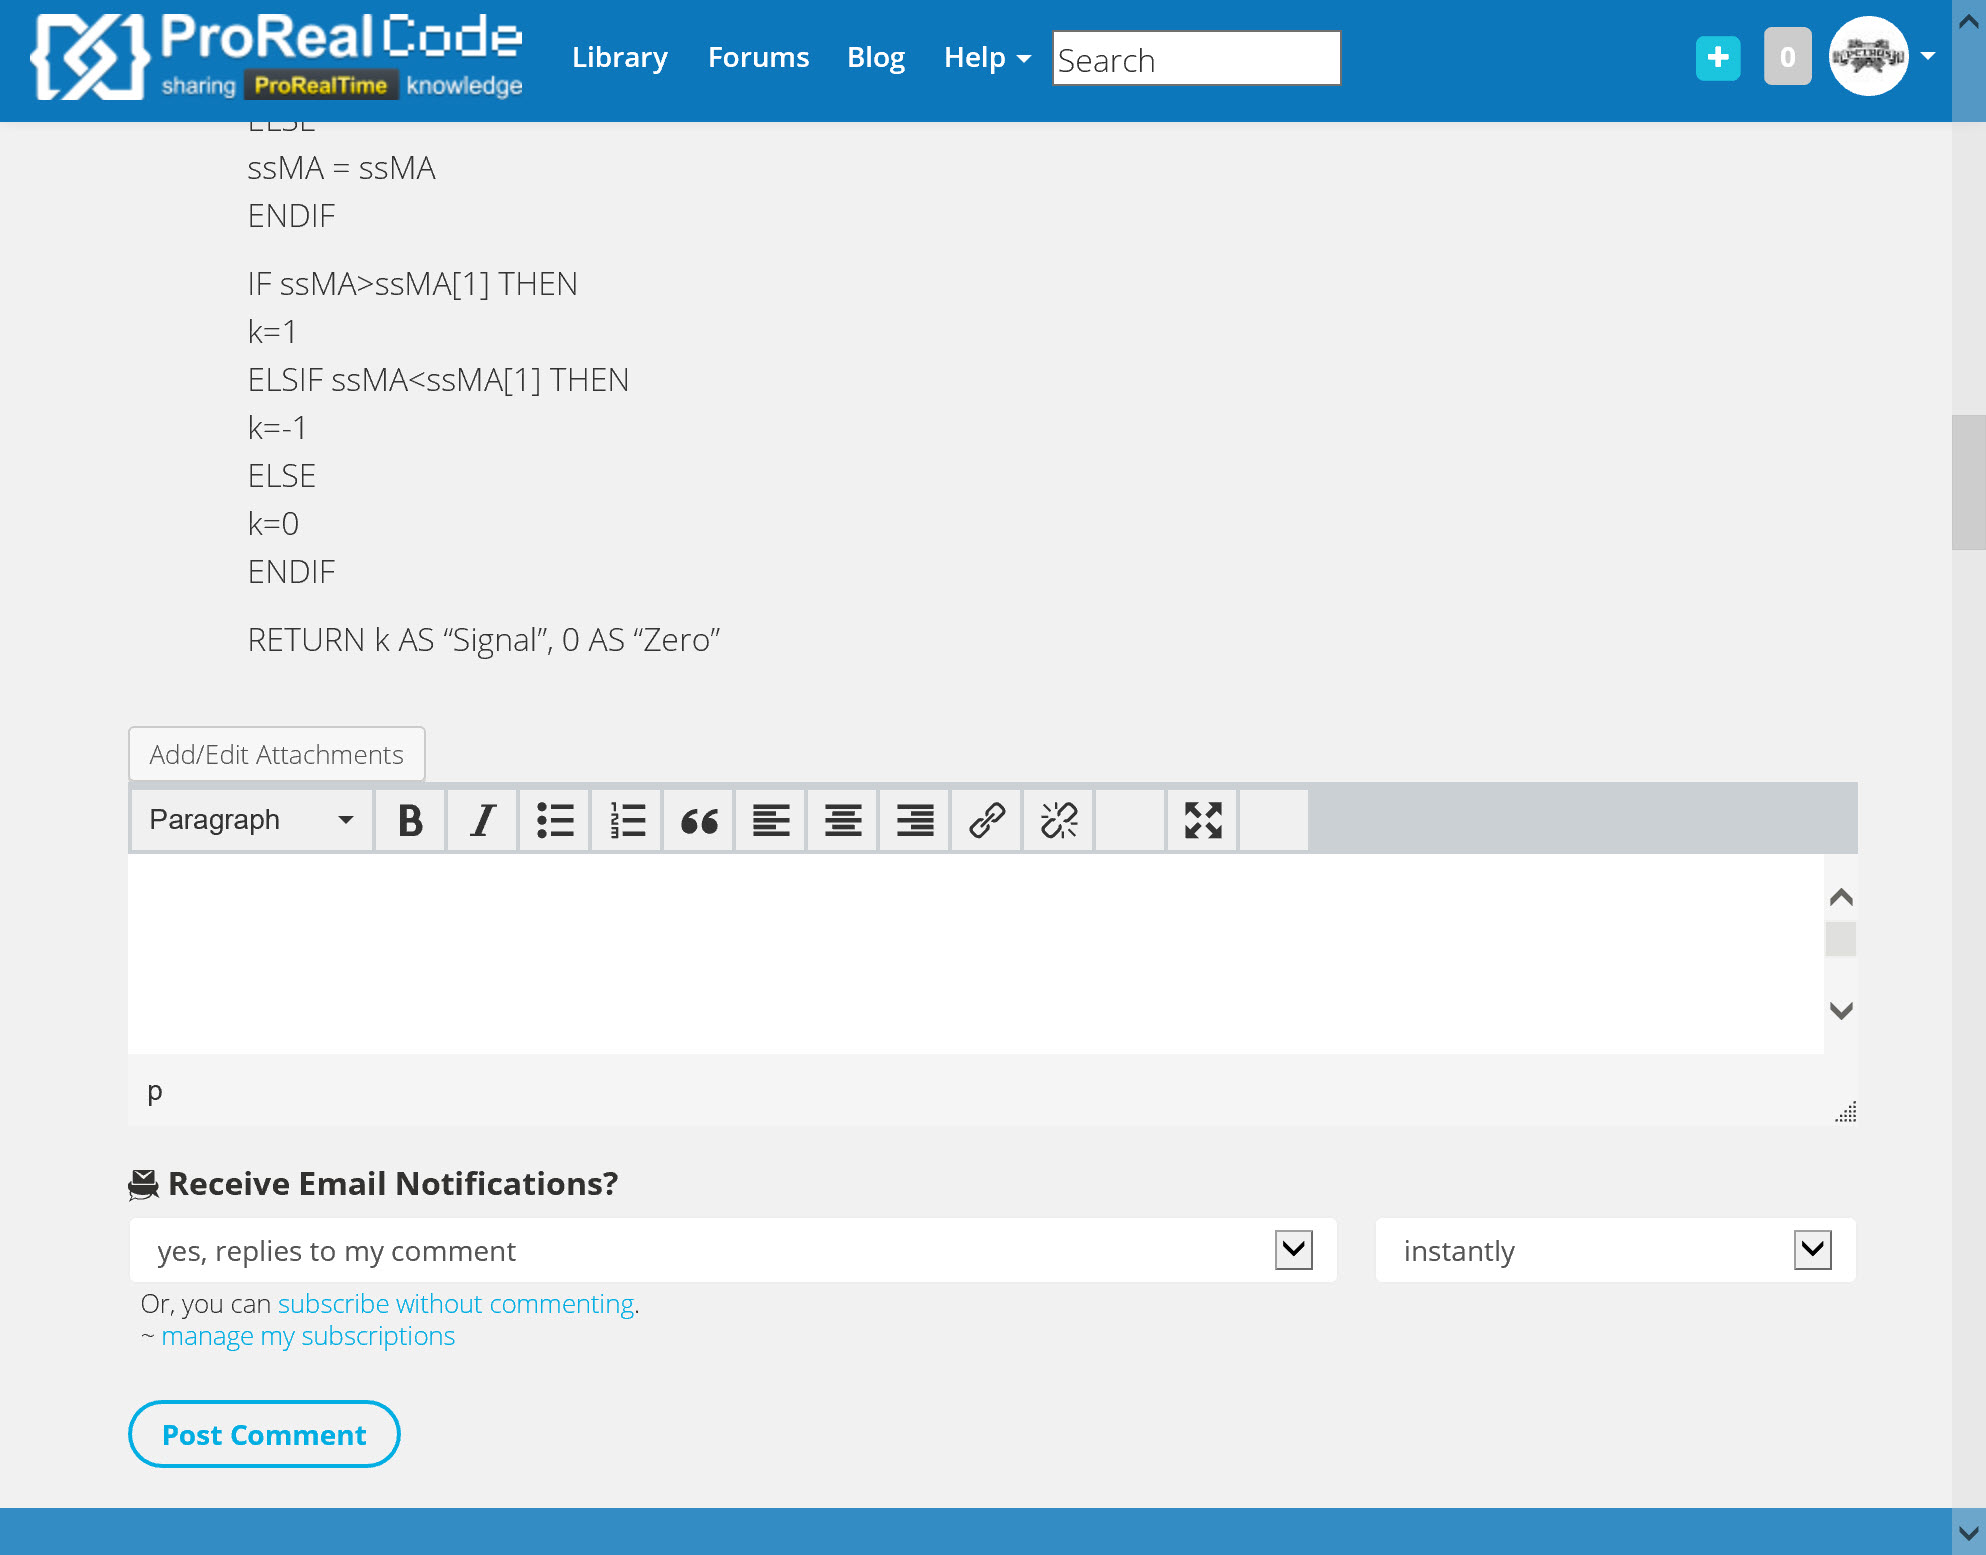Center align the comment text
This screenshot has height=1555, width=1986.
pyautogui.click(x=843, y=820)
